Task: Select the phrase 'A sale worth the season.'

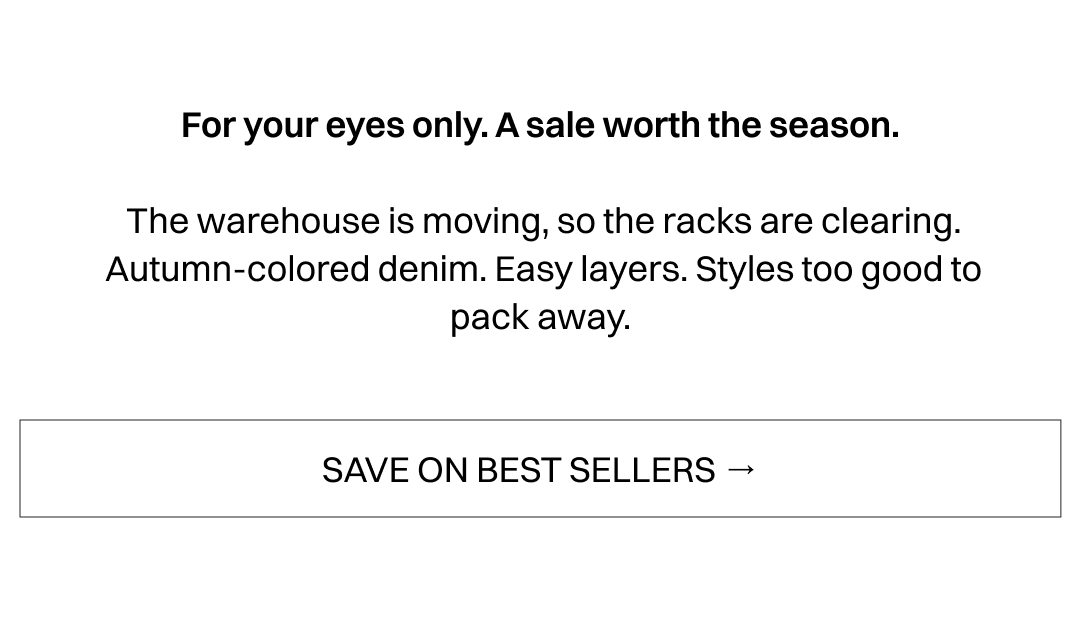Action: pos(697,125)
